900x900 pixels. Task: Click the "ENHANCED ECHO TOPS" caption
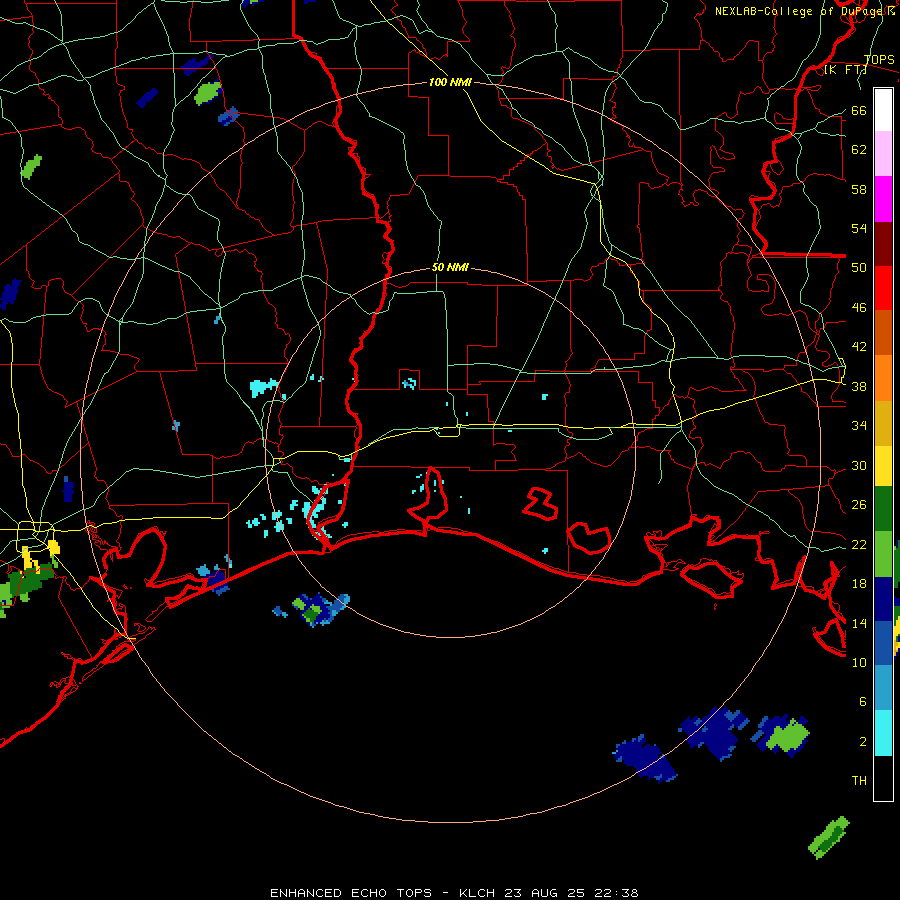(x=351, y=893)
